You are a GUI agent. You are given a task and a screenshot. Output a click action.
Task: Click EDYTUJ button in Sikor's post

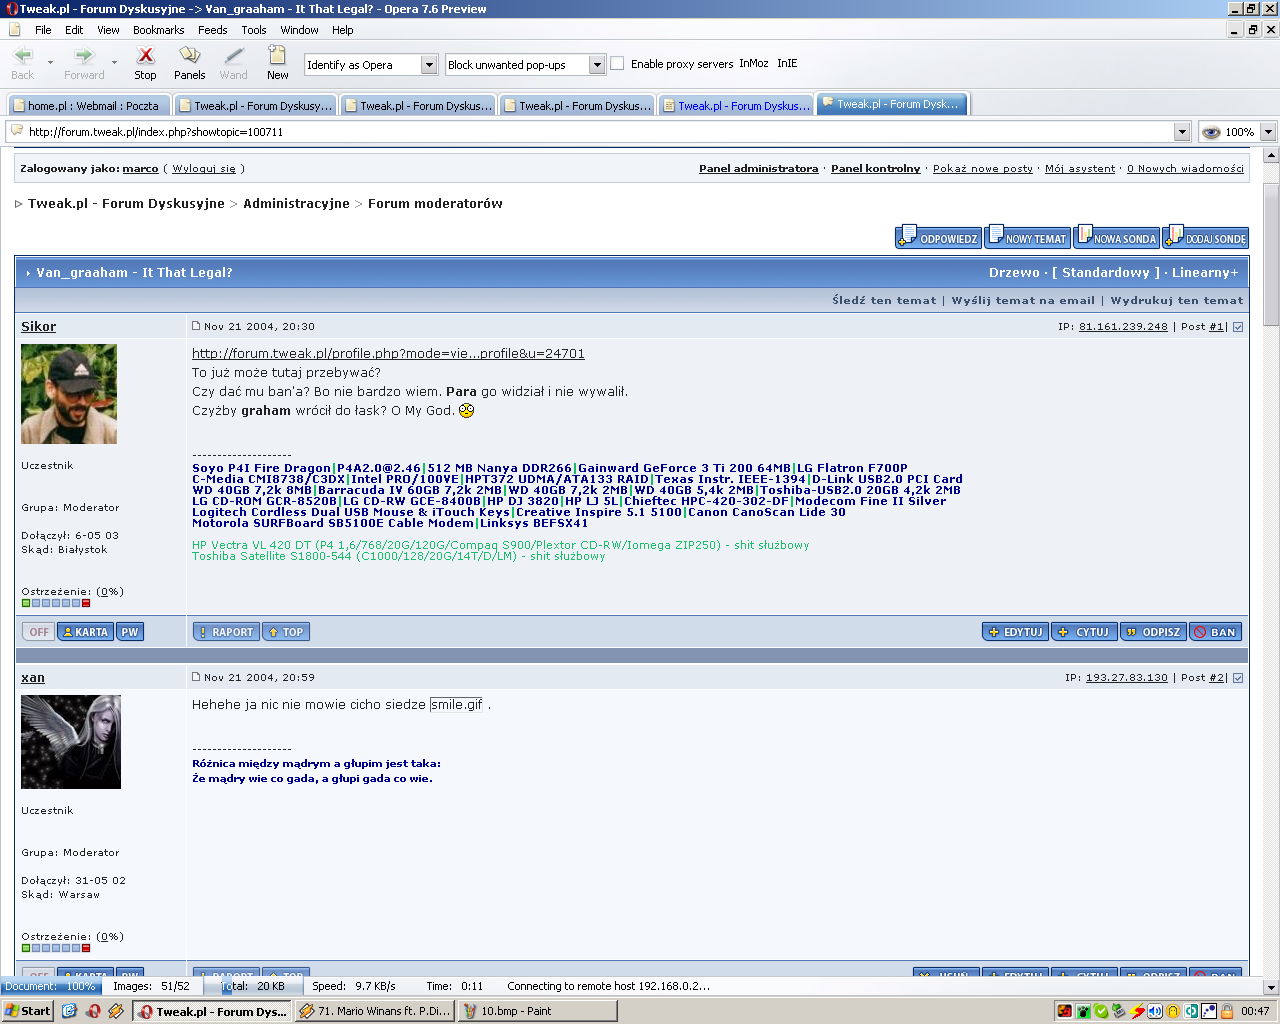pos(1015,632)
